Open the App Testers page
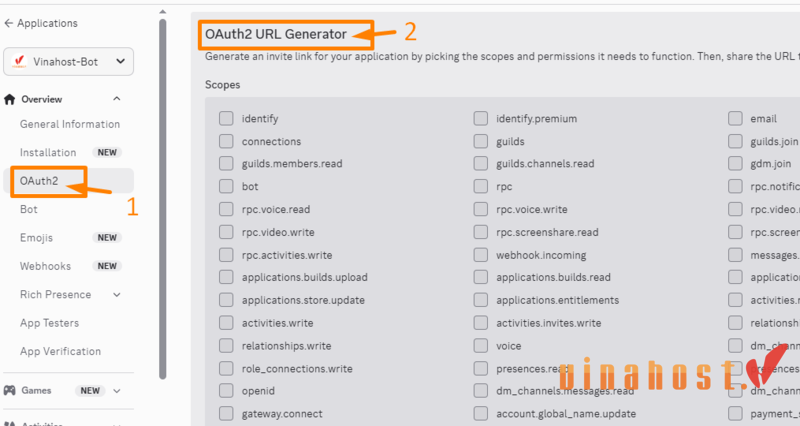Image resolution: width=800 pixels, height=426 pixels. pyautogui.click(x=49, y=323)
